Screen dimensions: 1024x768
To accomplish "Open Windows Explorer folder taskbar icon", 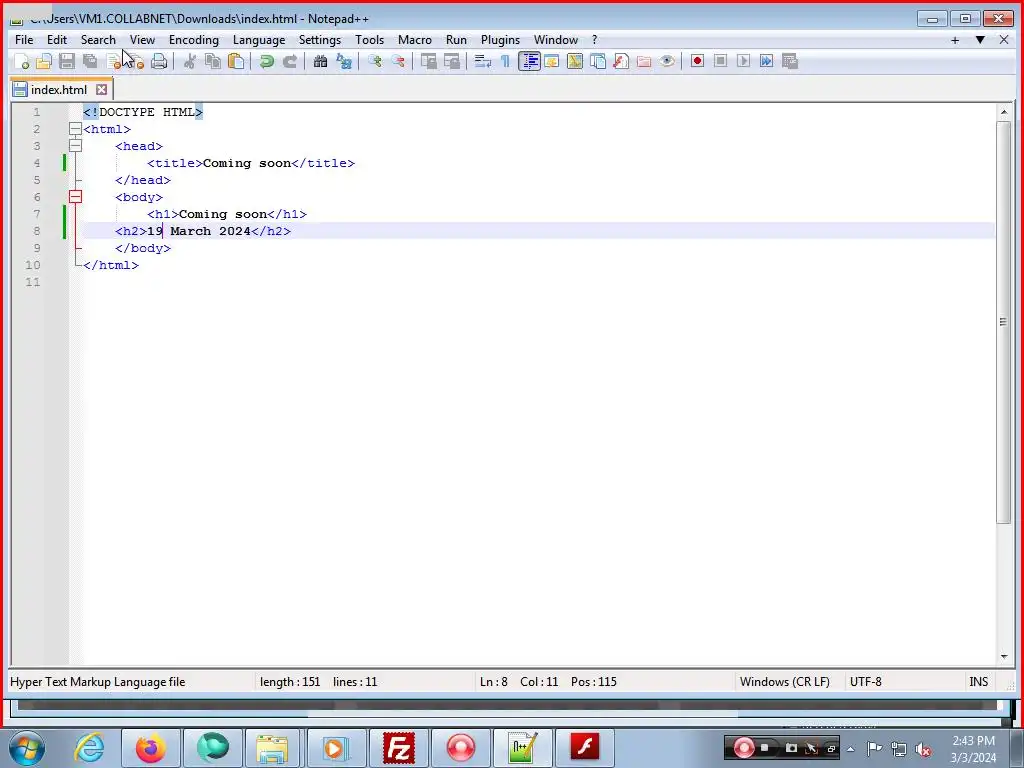I will point(272,748).
